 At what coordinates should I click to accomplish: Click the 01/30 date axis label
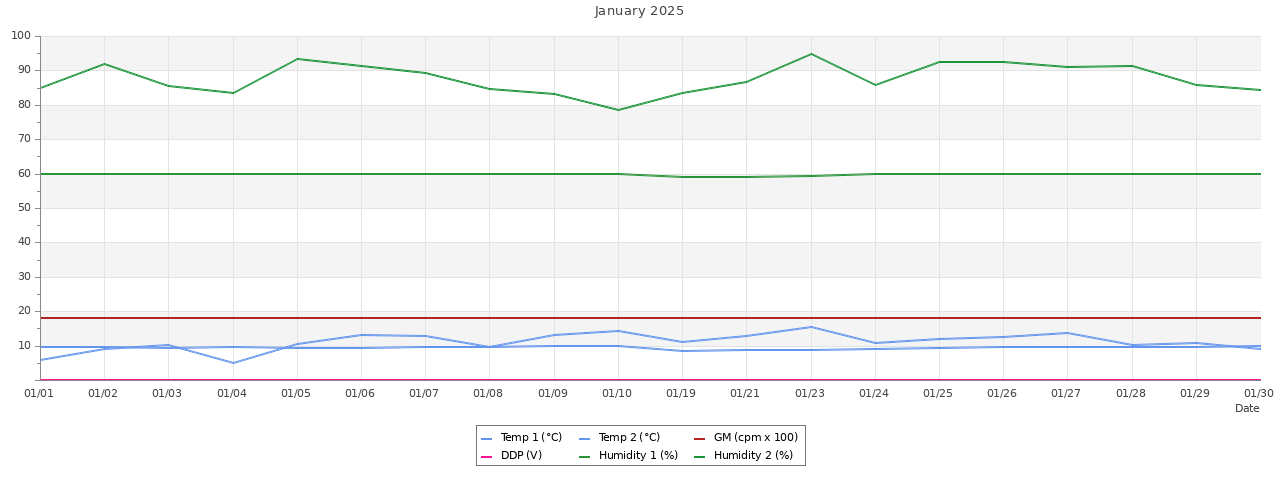coord(1259,394)
